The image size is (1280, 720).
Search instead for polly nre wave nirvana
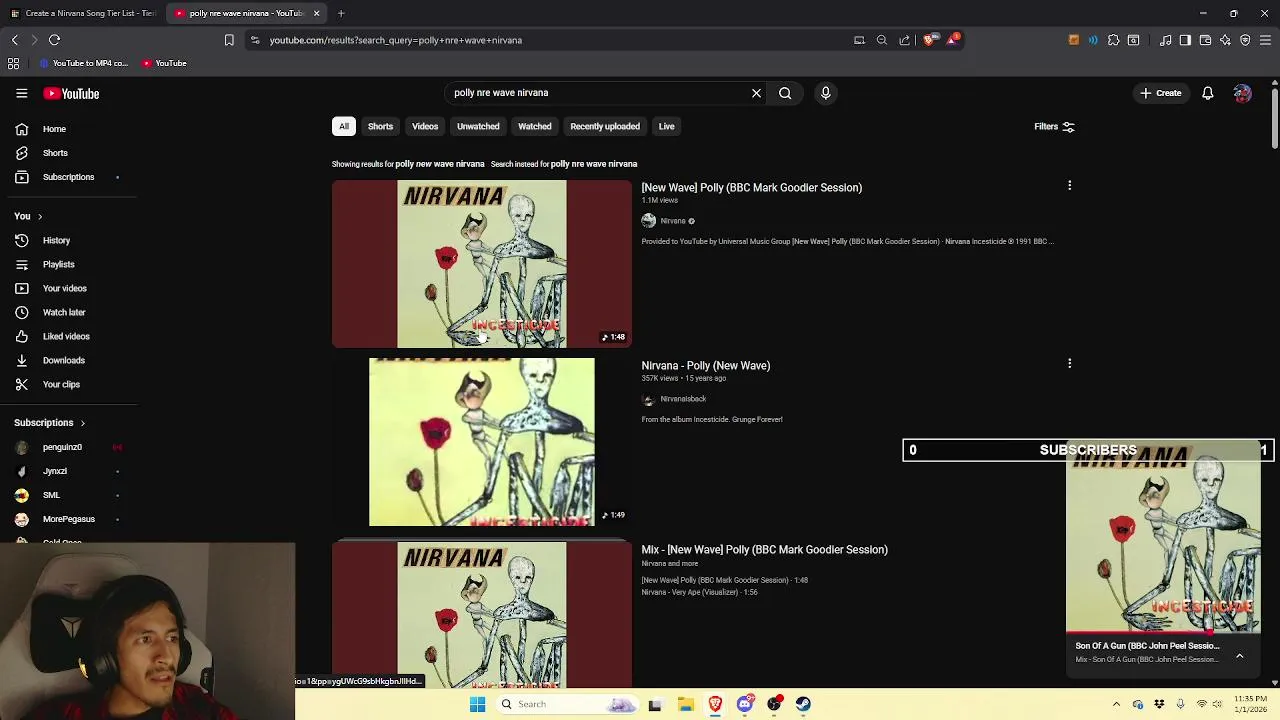pos(593,164)
